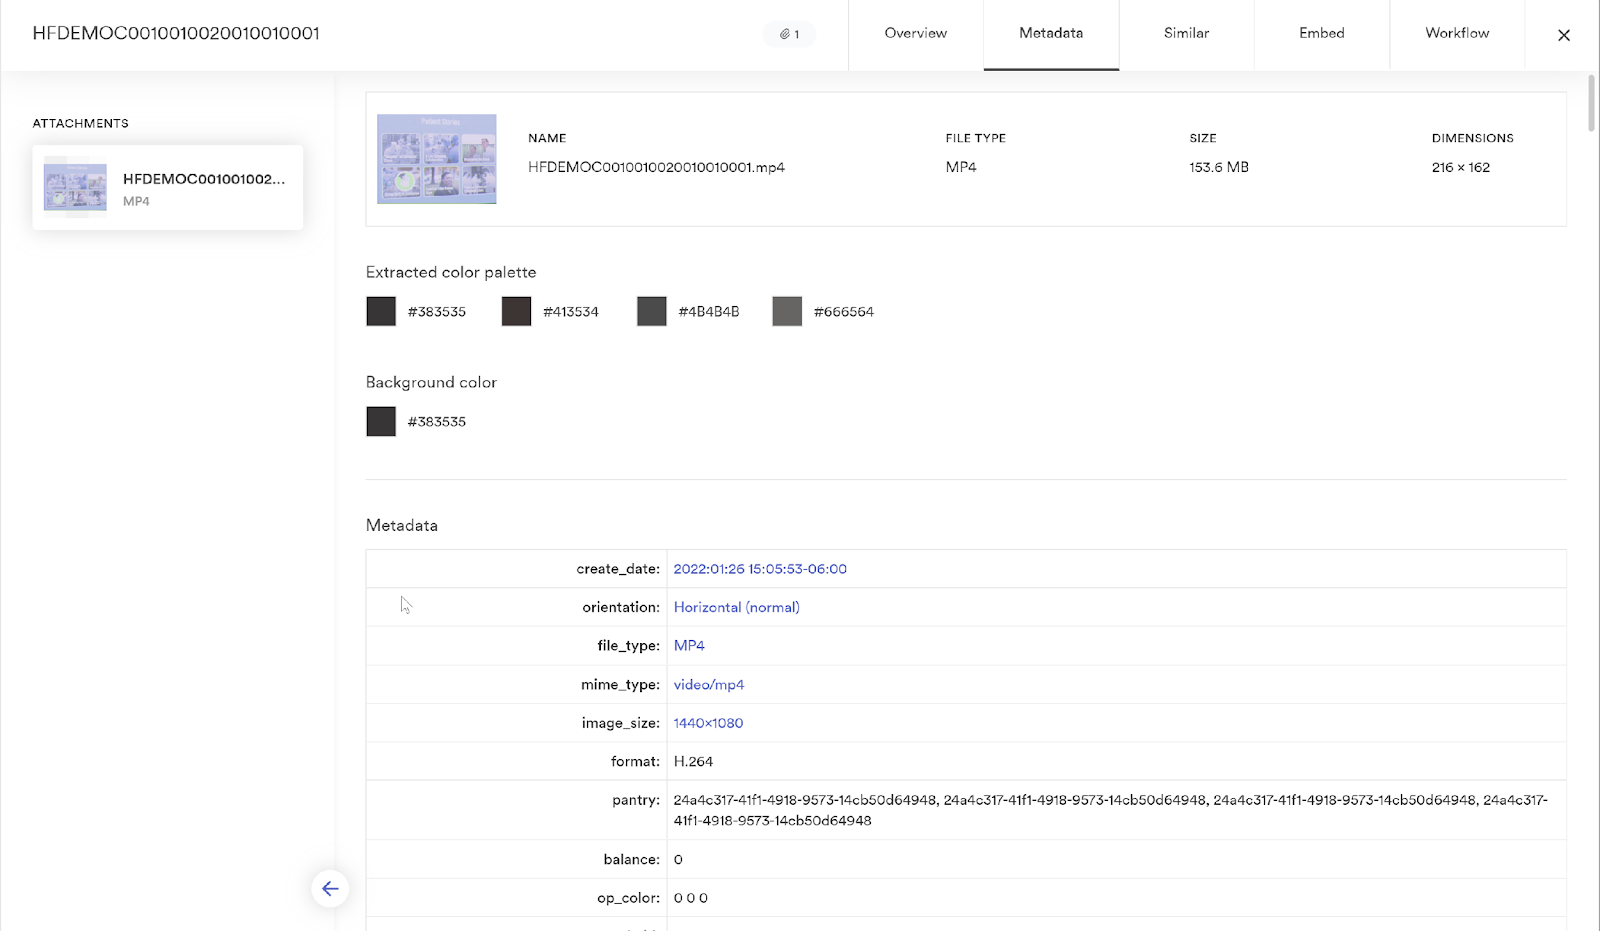Screen dimensions: 1600x931
Task: Click the MP4 file_type link
Action: (689, 646)
